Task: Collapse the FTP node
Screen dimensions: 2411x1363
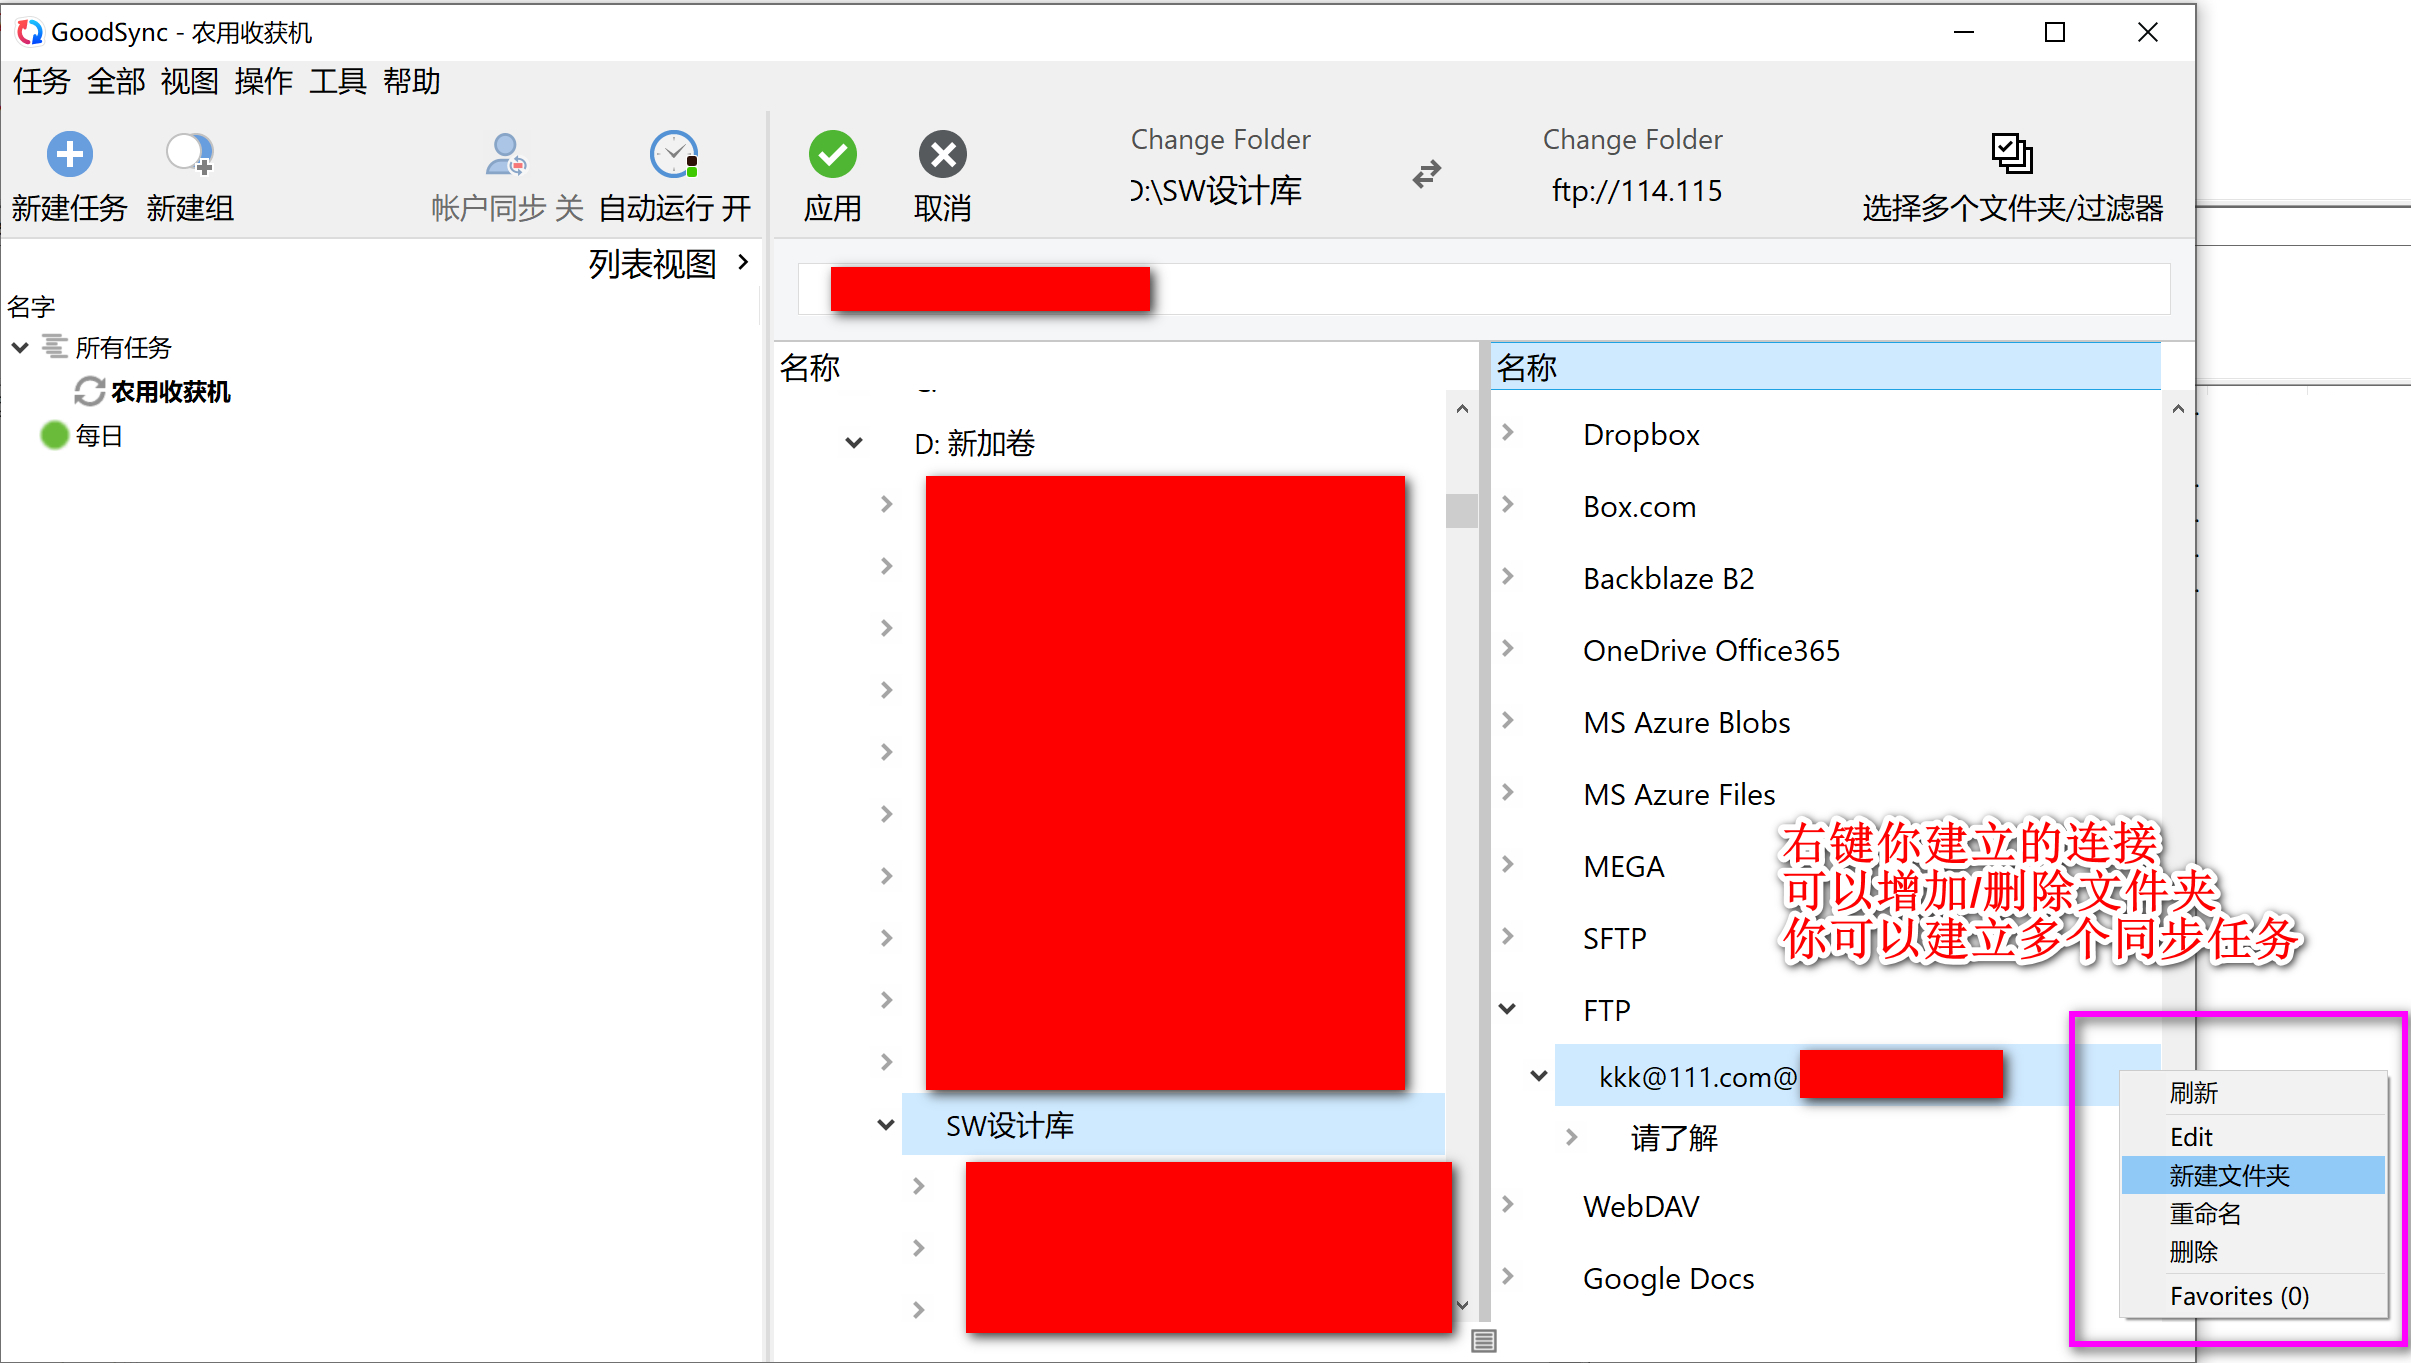Action: pyautogui.click(x=1507, y=1008)
